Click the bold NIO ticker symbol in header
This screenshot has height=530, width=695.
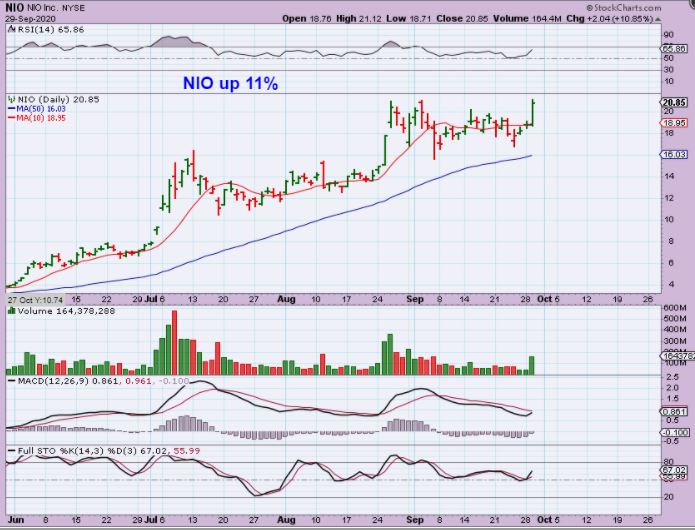[x=15, y=8]
